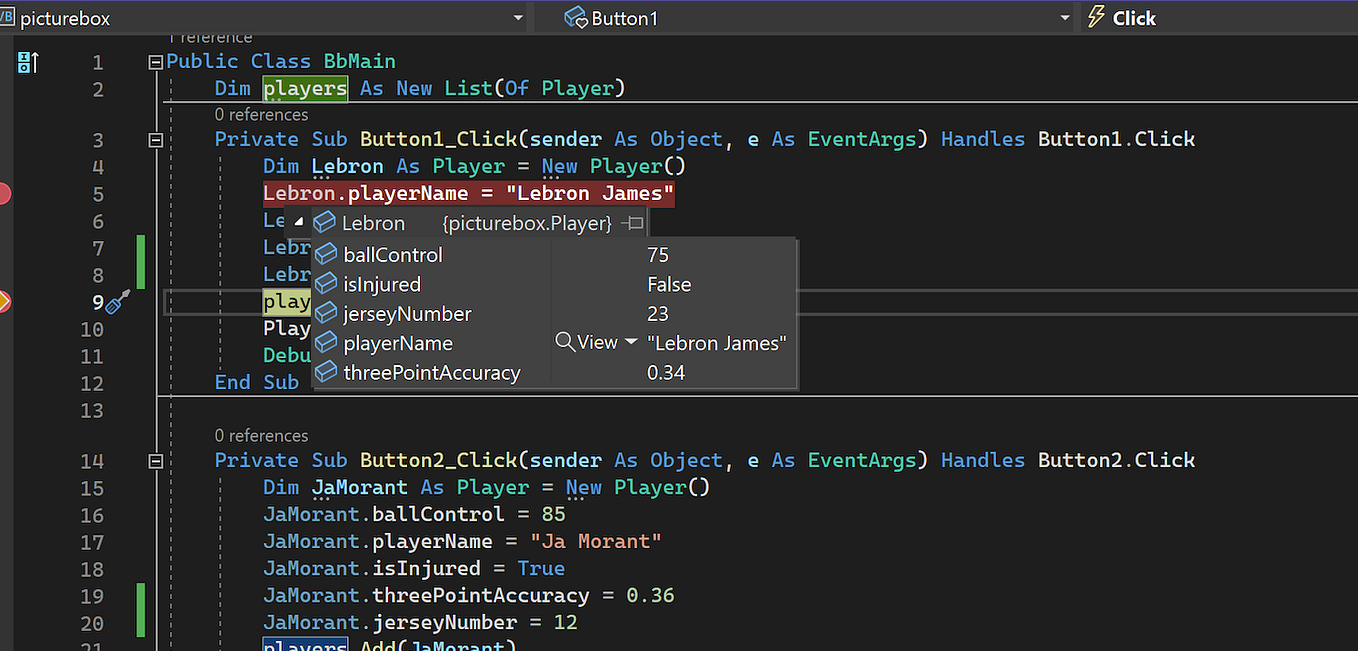This screenshot has height=651, width=1358.
Task: Click the Button1 class icon in the navigation bar
Action: click(x=576, y=17)
